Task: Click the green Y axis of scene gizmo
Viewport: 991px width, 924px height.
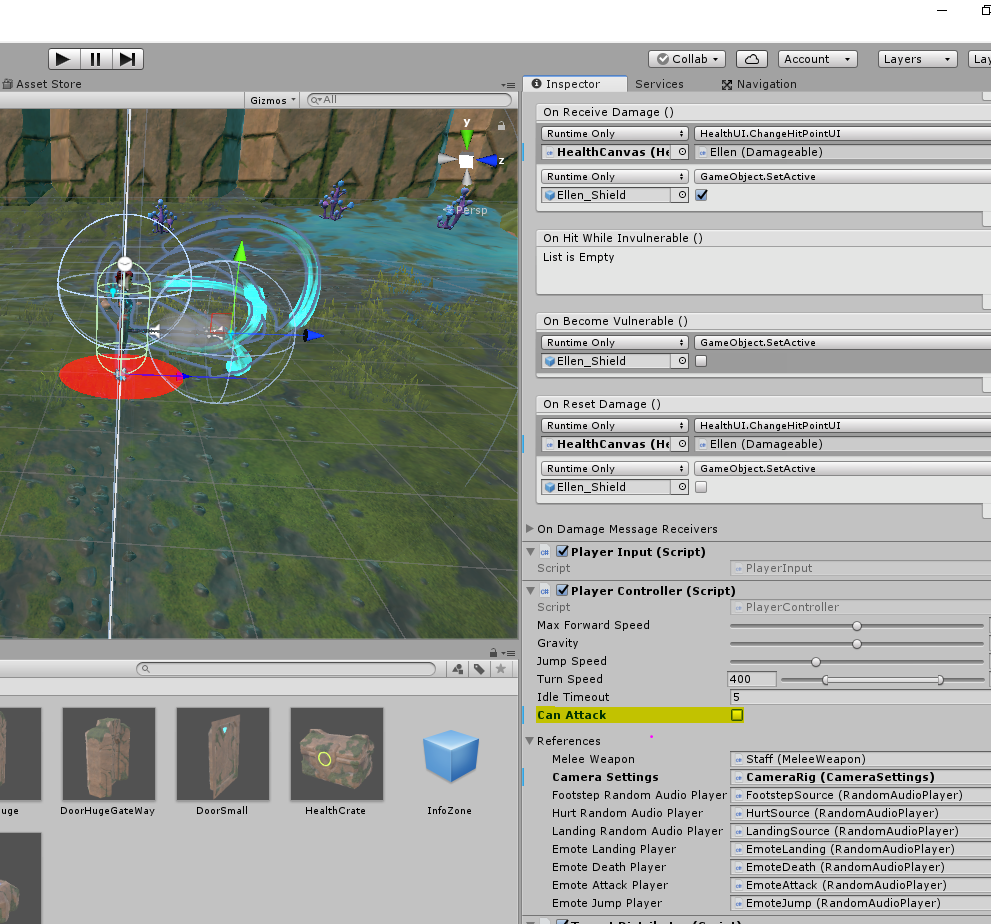Action: (x=466, y=137)
